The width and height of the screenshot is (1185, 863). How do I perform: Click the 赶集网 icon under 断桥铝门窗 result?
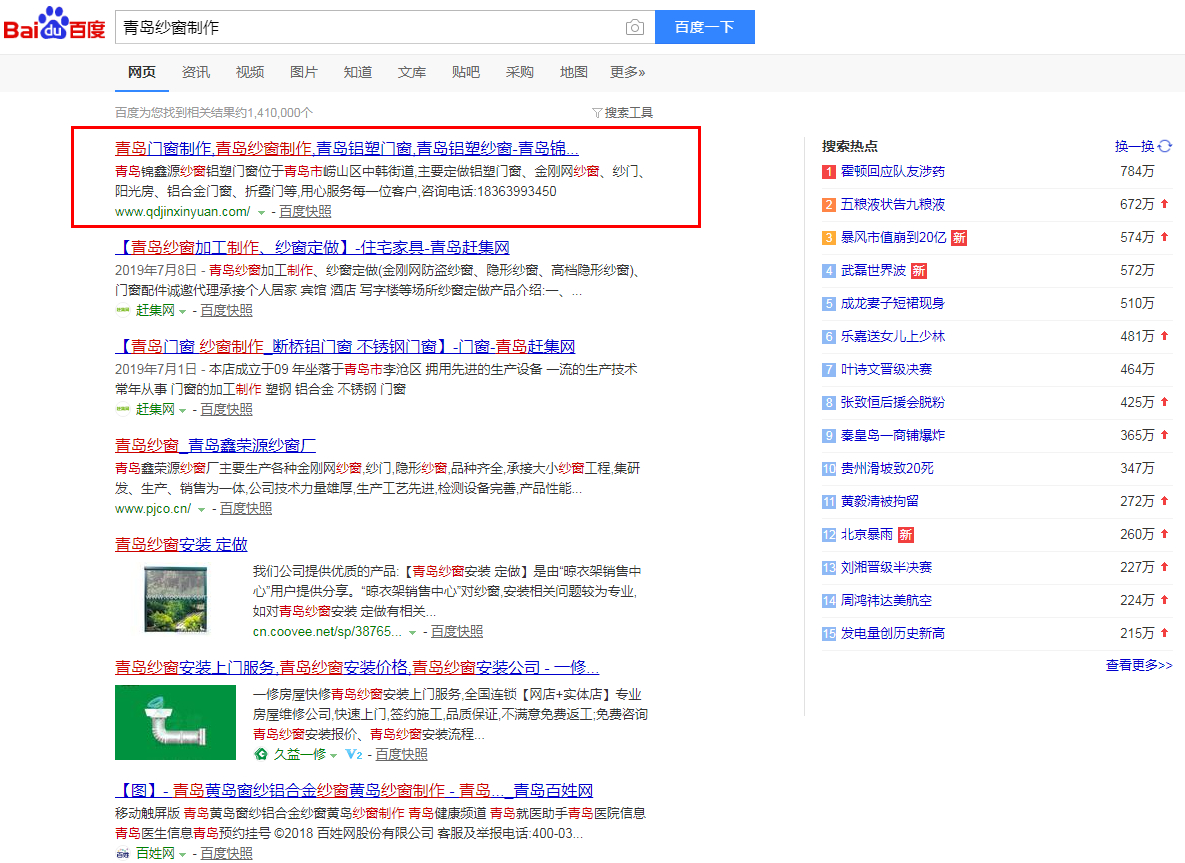tap(122, 409)
